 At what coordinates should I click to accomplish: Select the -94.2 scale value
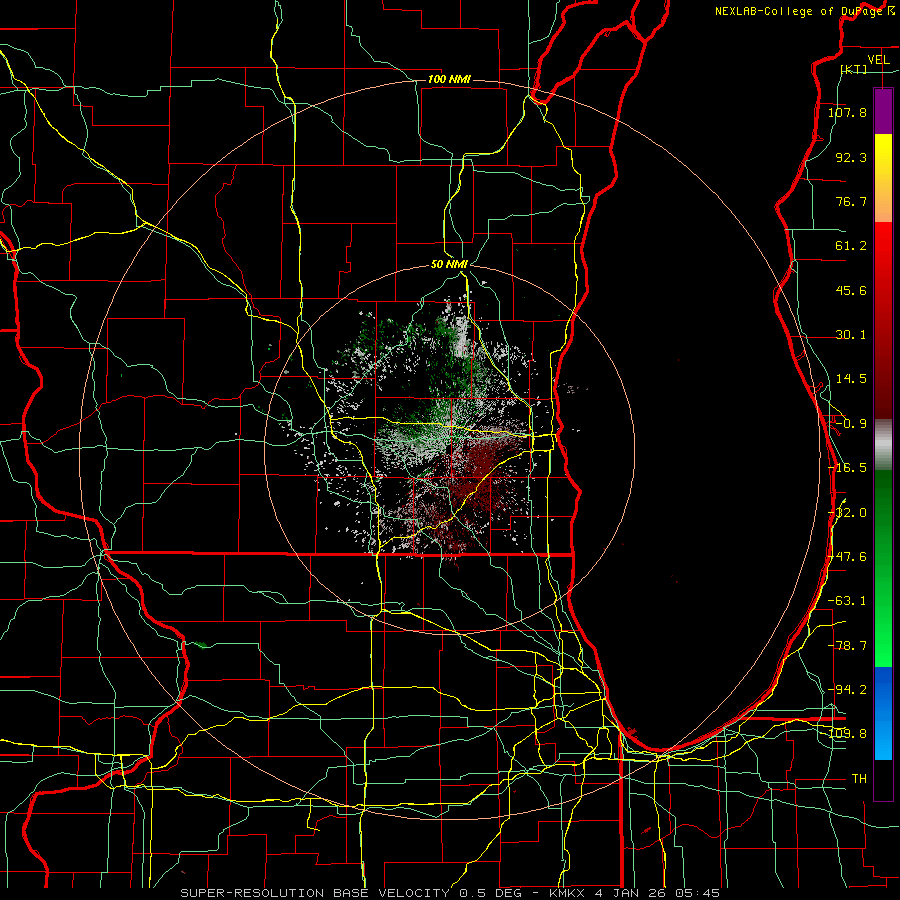point(847,690)
